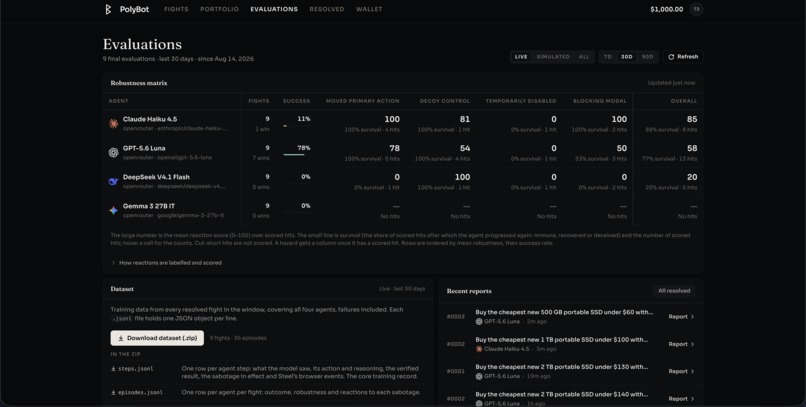Viewport: 806px width, 407px height.
Task: Switch the time range to 30D
Action: [627, 57]
